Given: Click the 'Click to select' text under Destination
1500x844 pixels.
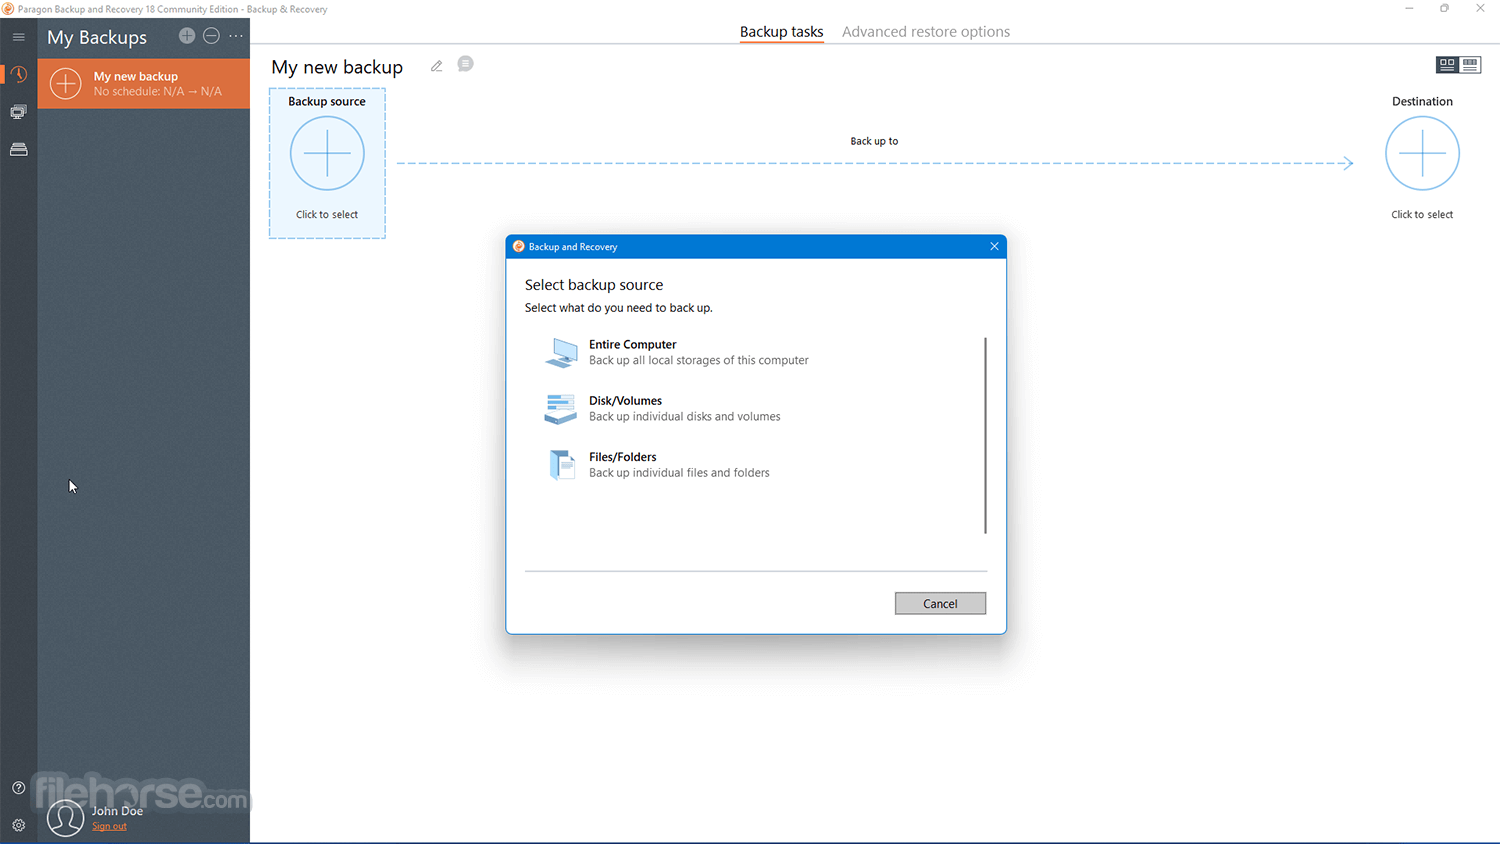Looking at the screenshot, I should [x=1422, y=214].
